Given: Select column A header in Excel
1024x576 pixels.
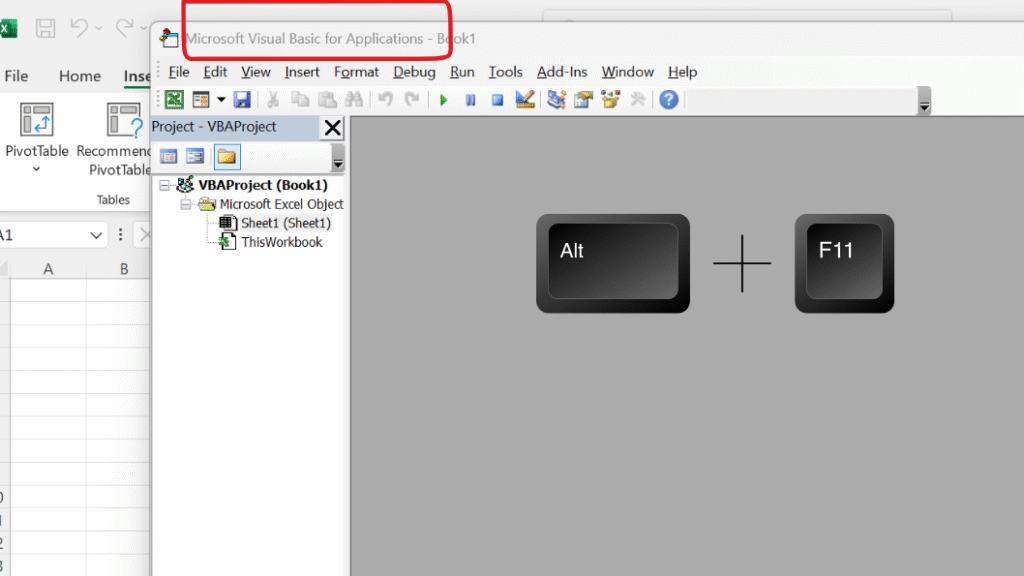Looking at the screenshot, I should [48, 269].
